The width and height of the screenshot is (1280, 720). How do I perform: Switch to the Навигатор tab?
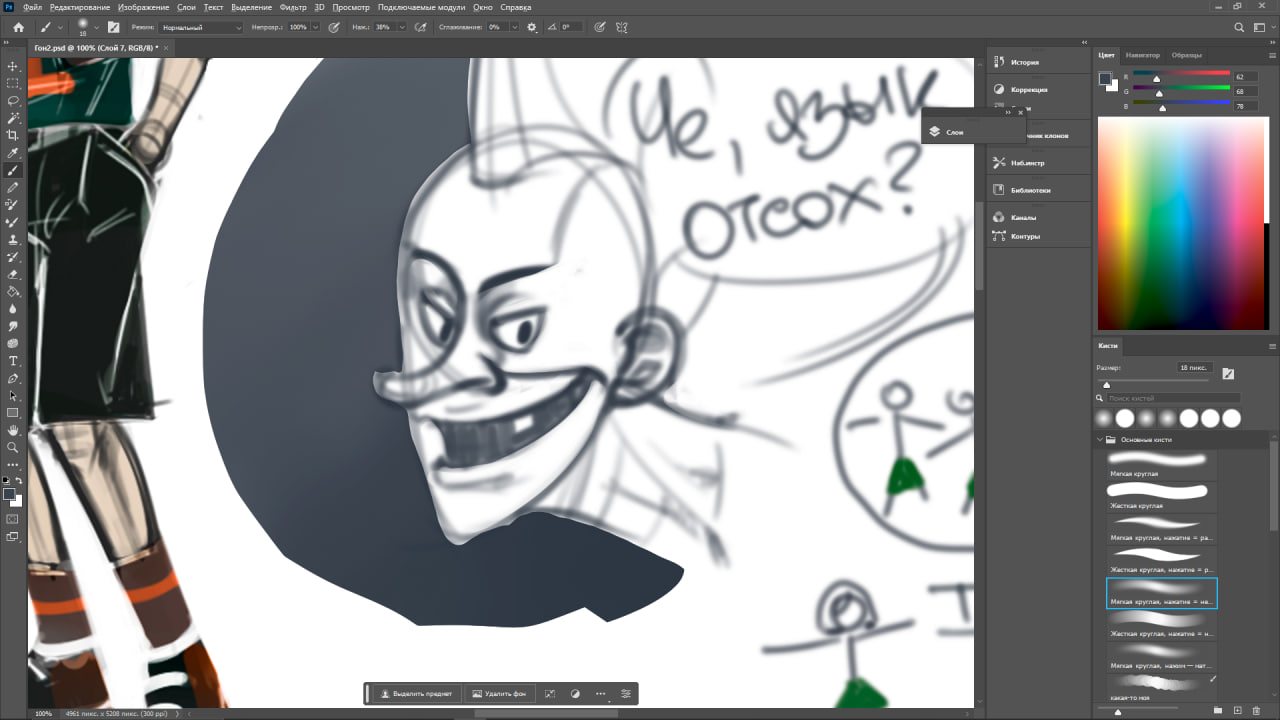[1142, 55]
